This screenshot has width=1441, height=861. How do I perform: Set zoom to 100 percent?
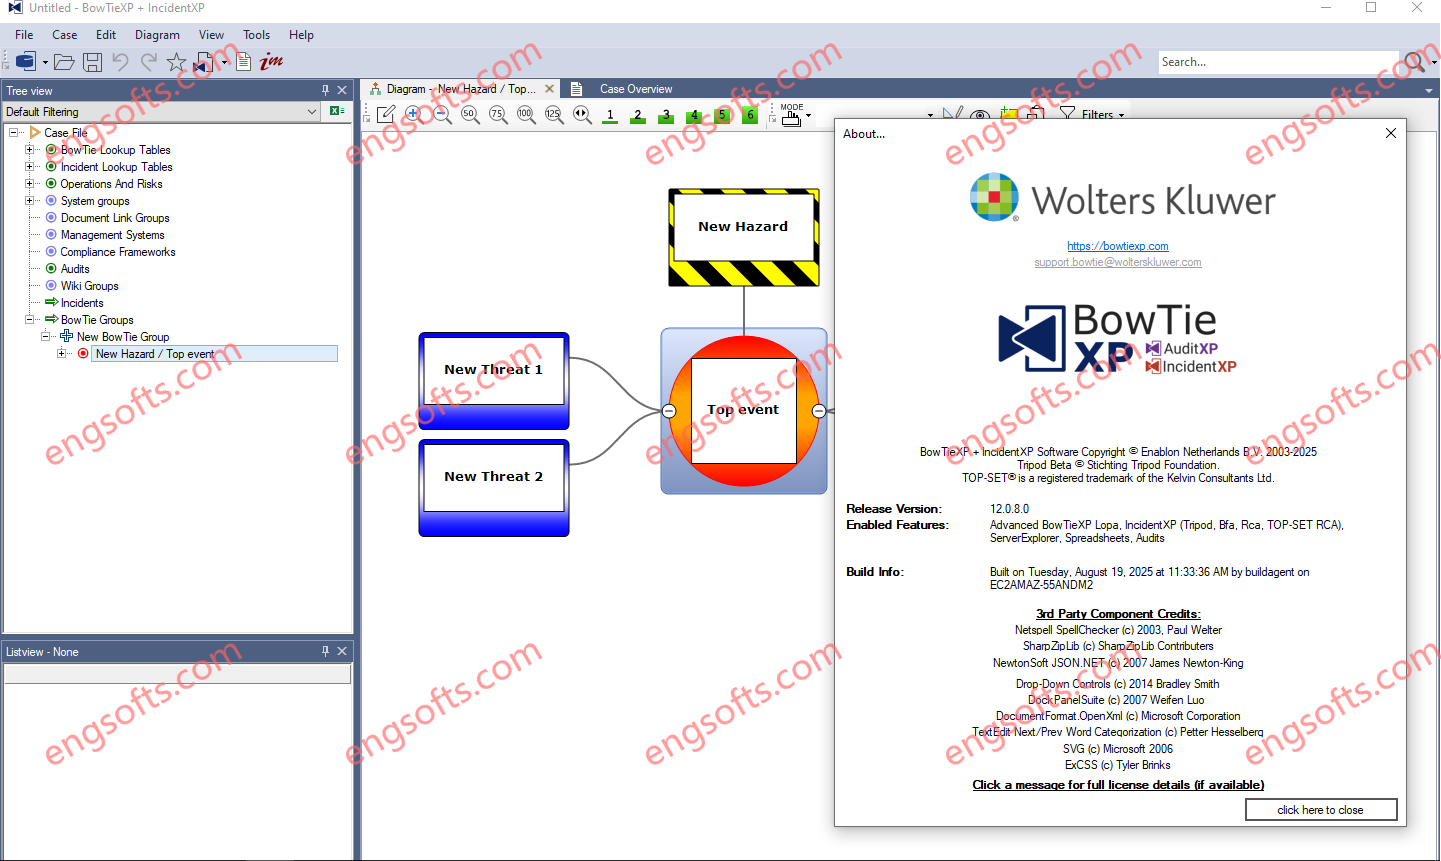click(526, 115)
